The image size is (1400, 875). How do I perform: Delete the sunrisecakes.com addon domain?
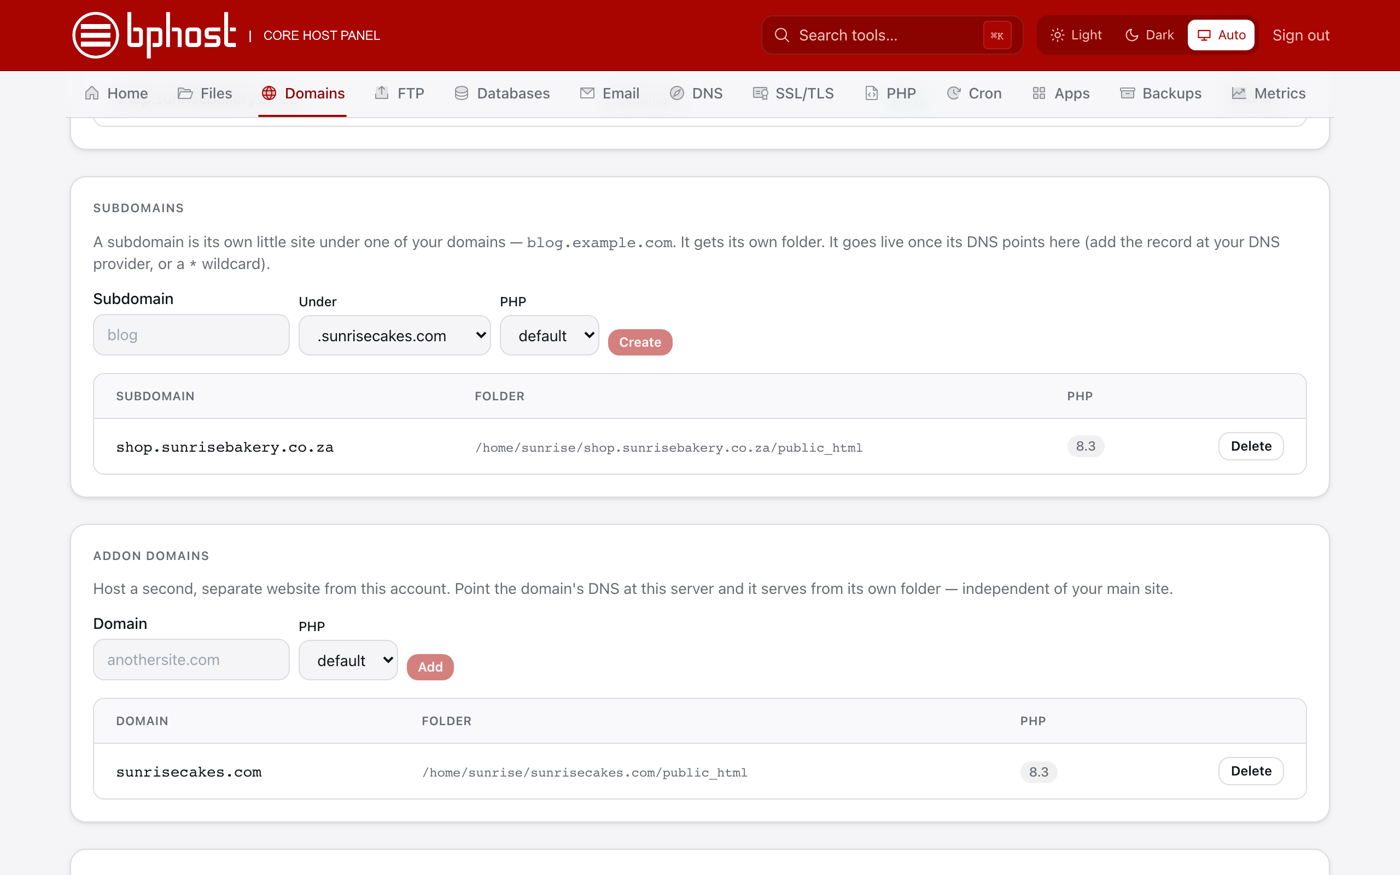pos(1251,771)
